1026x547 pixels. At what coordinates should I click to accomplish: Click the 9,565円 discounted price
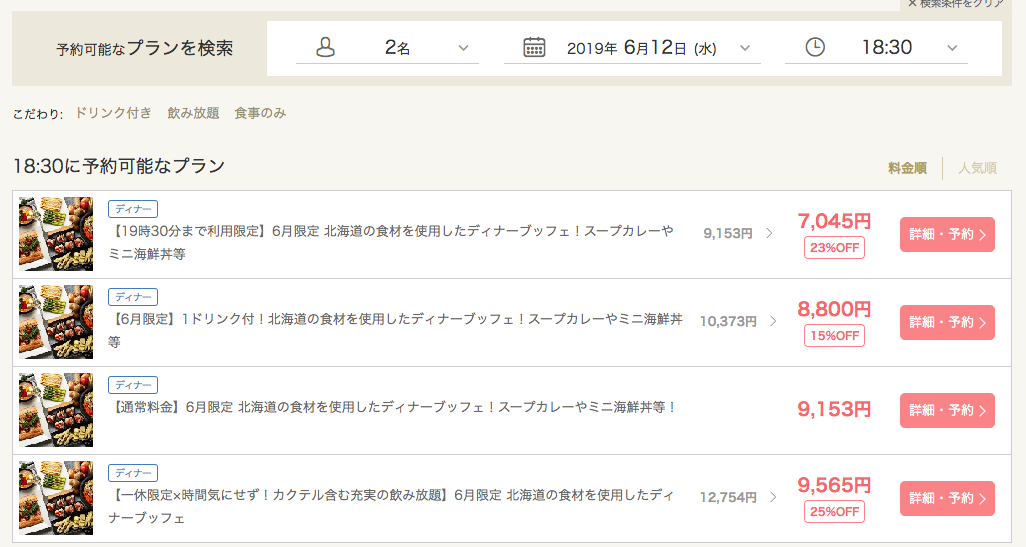coord(834,485)
